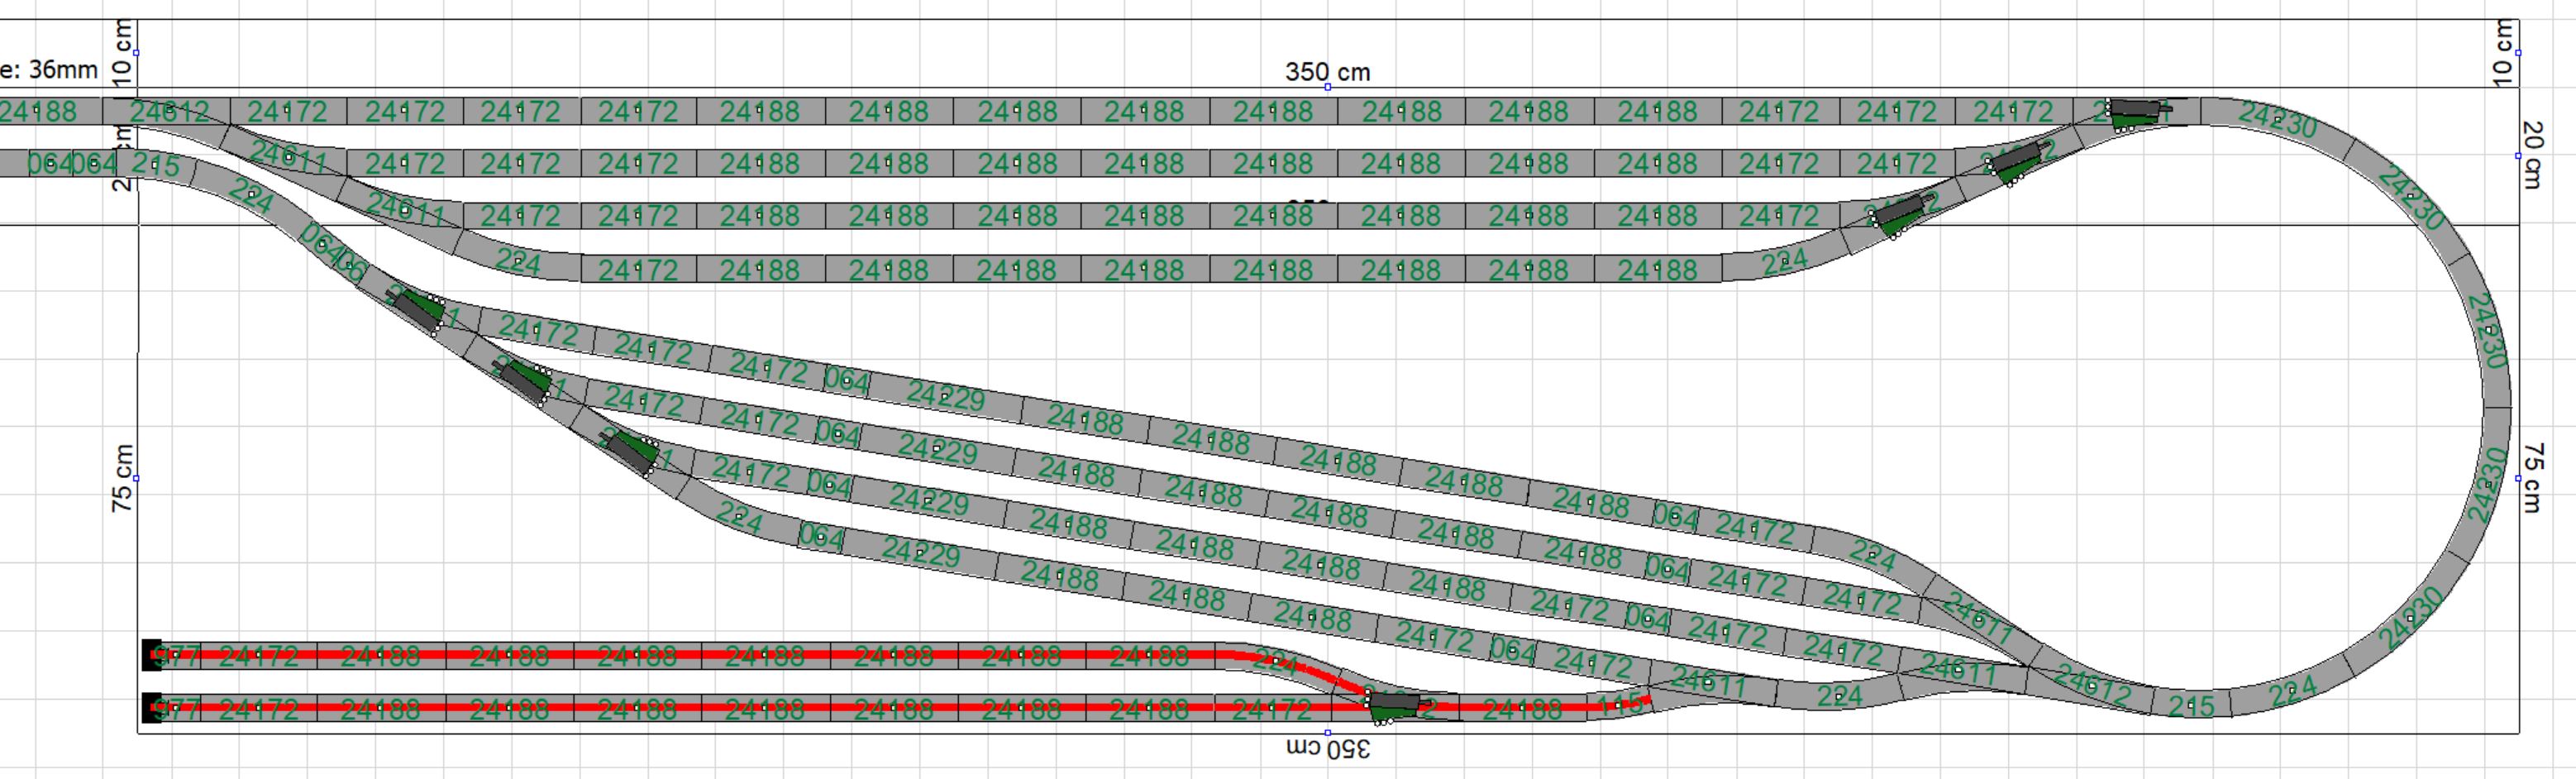2576x779 pixels.
Task: Select the only 24172 in fourth top row
Action: 640,269
